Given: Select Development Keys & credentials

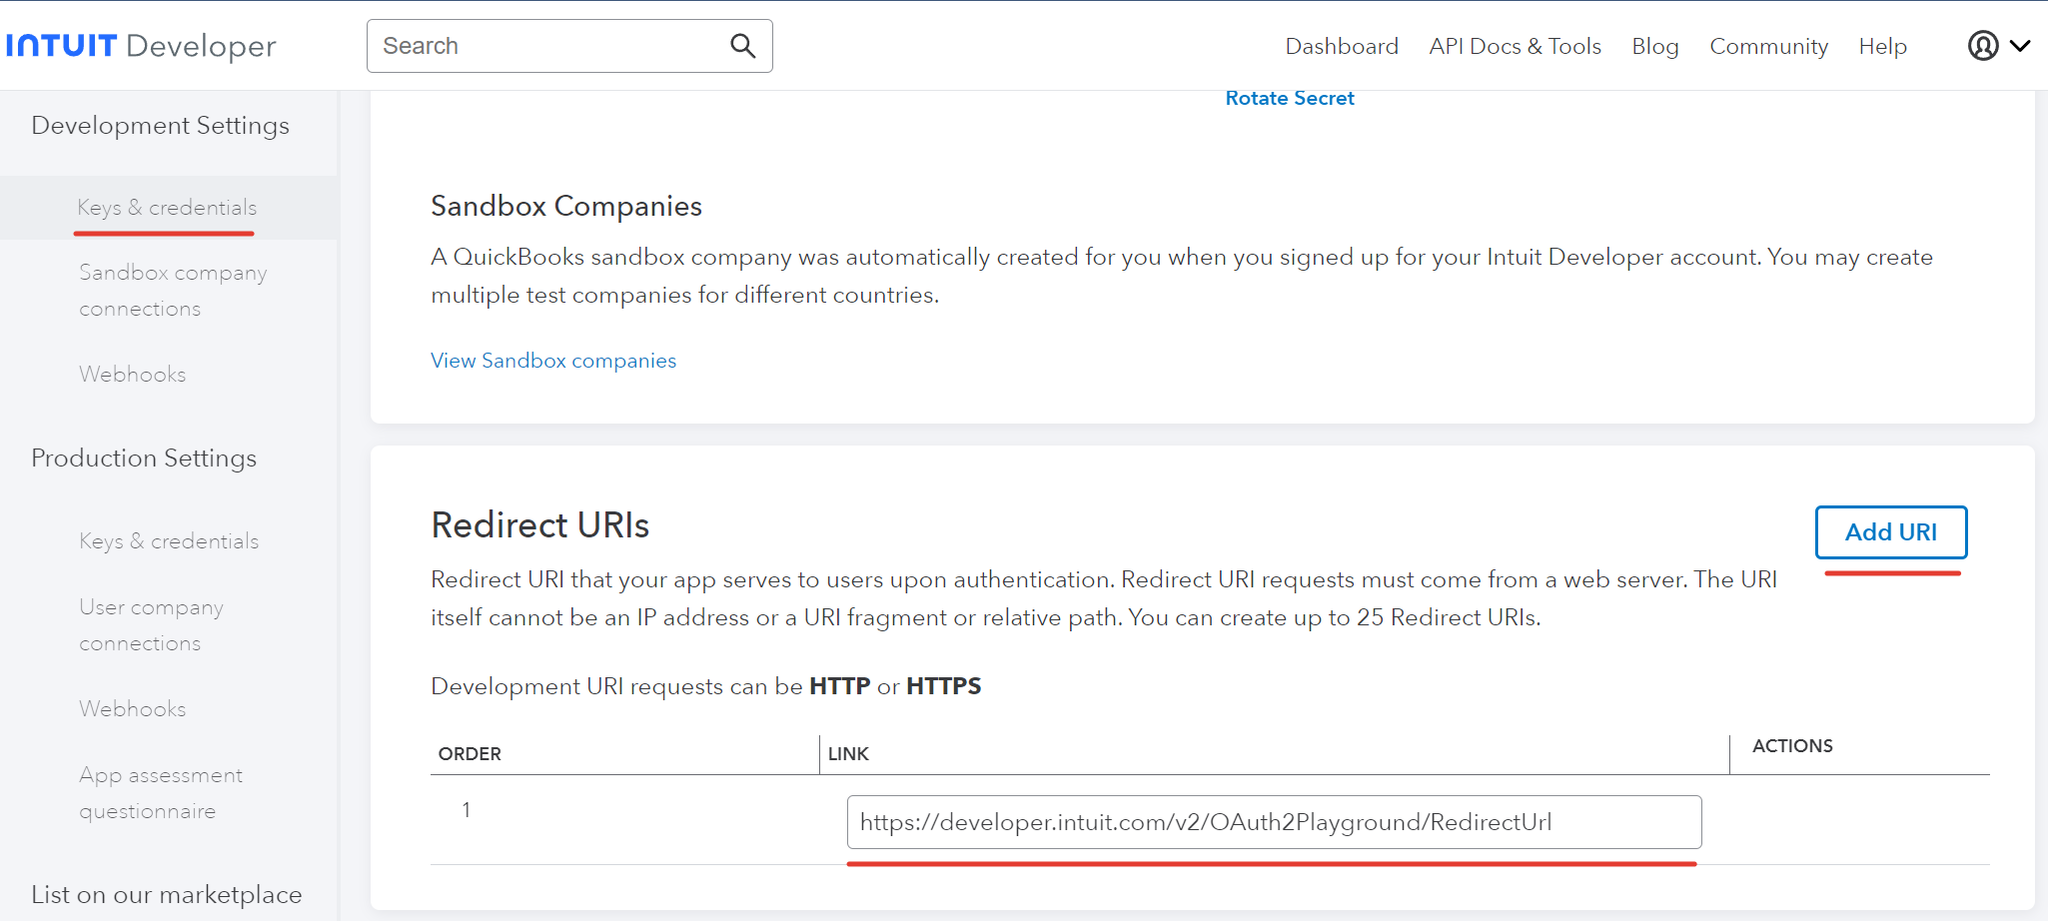Looking at the screenshot, I should 167,207.
